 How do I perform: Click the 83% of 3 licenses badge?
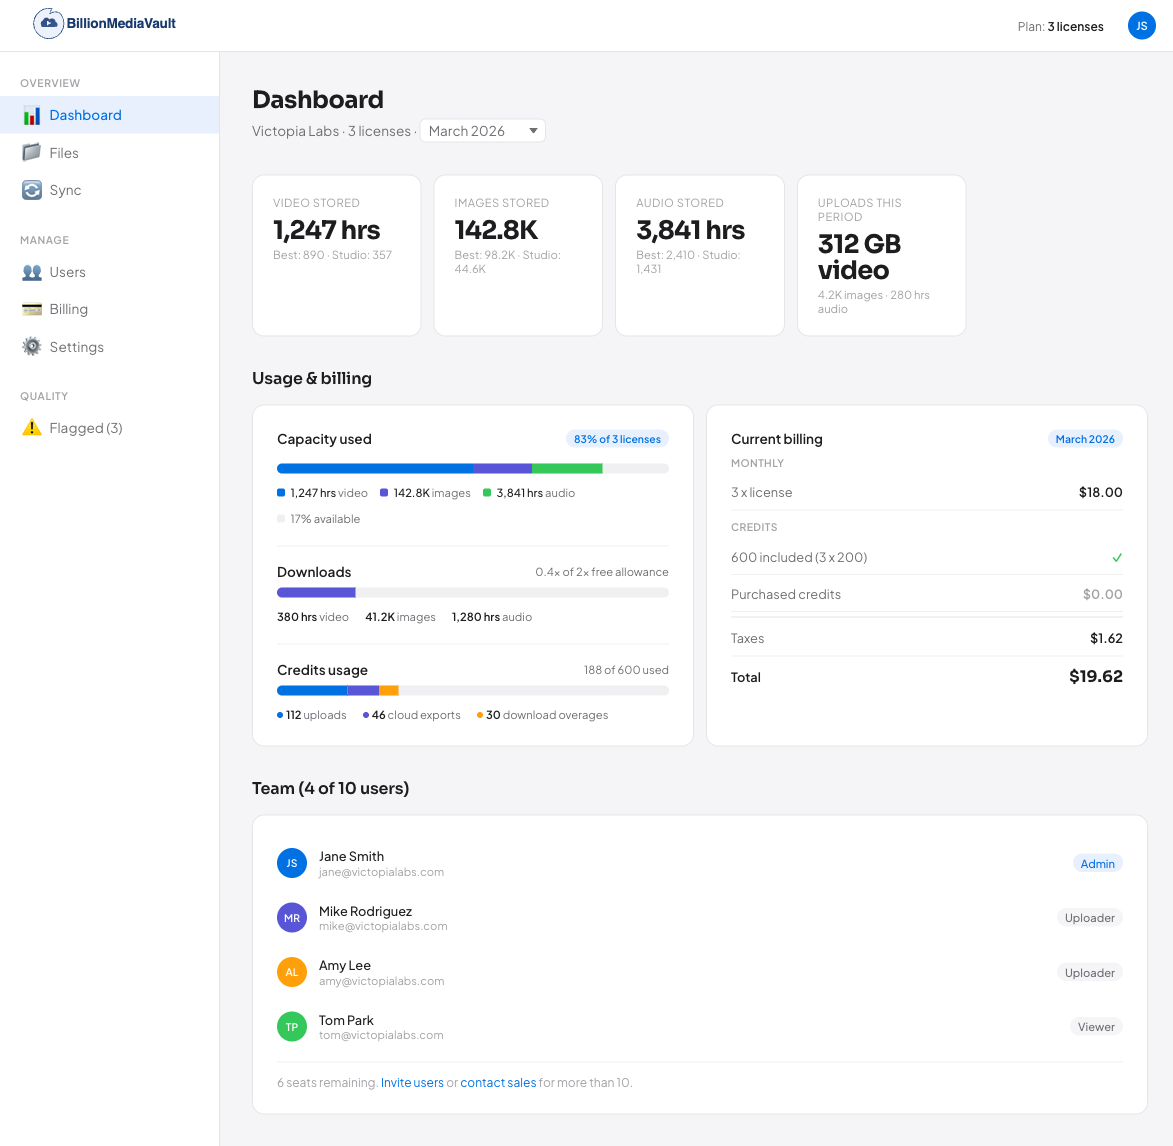pyautogui.click(x=616, y=438)
